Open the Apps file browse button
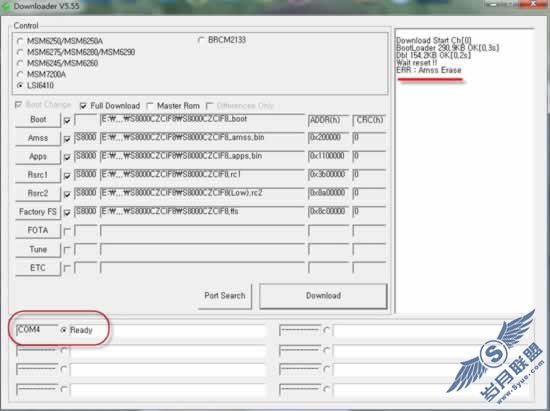Viewport: 550px width, 411px height. (38, 156)
